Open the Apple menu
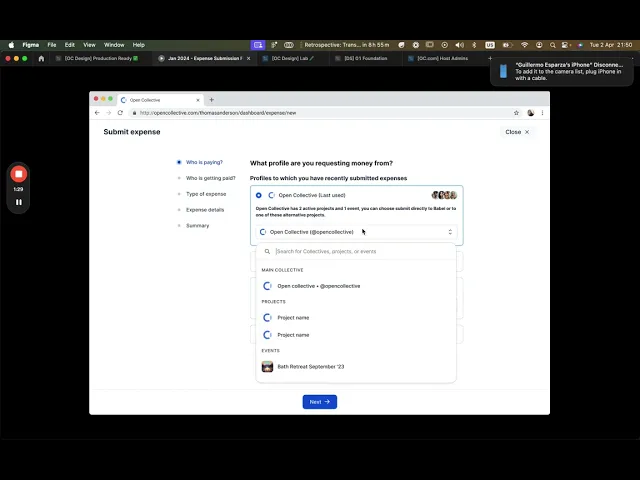640x480 pixels. click(x=11, y=45)
